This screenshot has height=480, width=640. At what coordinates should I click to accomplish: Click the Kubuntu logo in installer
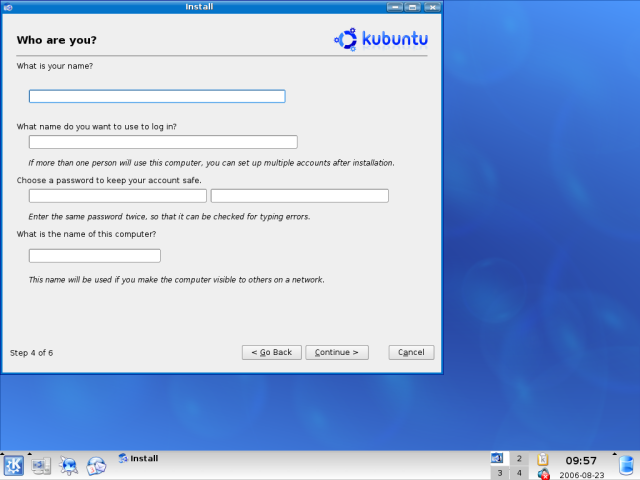(384, 40)
